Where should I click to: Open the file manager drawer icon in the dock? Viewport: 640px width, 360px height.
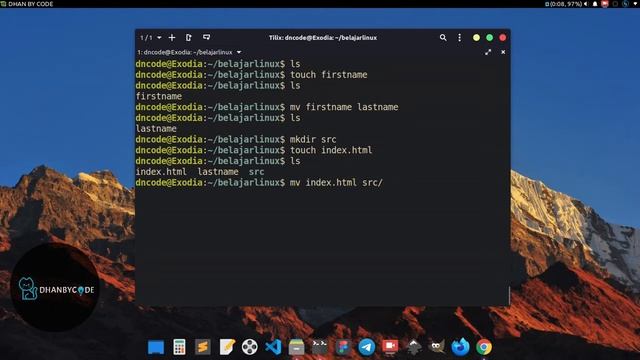(296, 347)
